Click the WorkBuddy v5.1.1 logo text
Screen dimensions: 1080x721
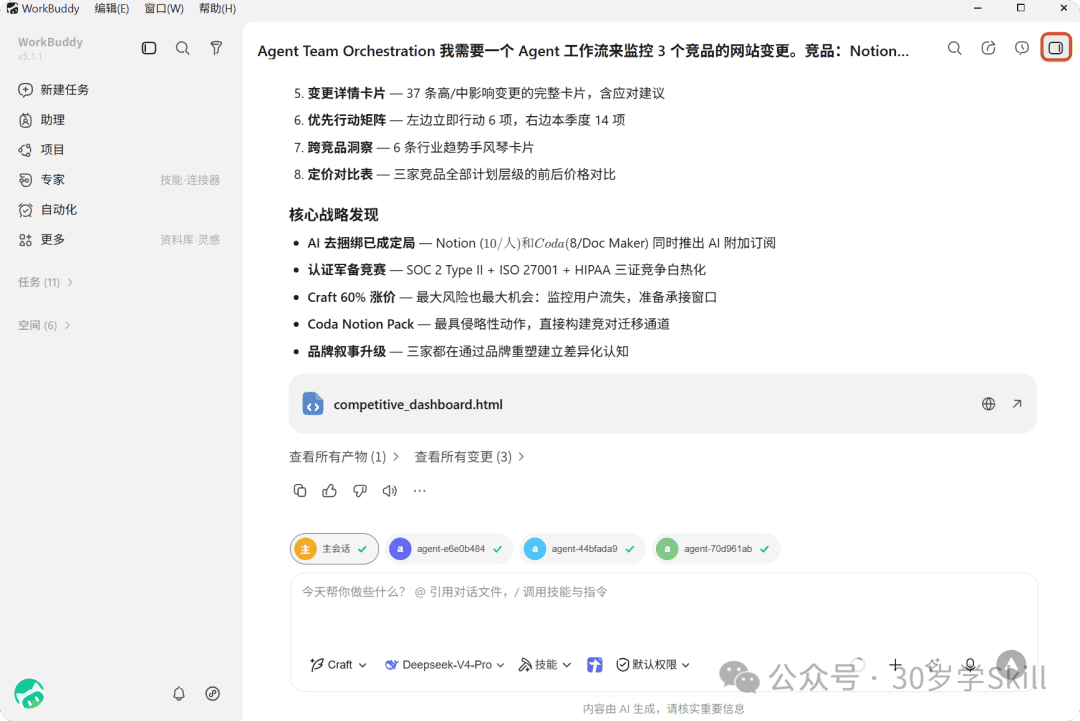click(50, 48)
